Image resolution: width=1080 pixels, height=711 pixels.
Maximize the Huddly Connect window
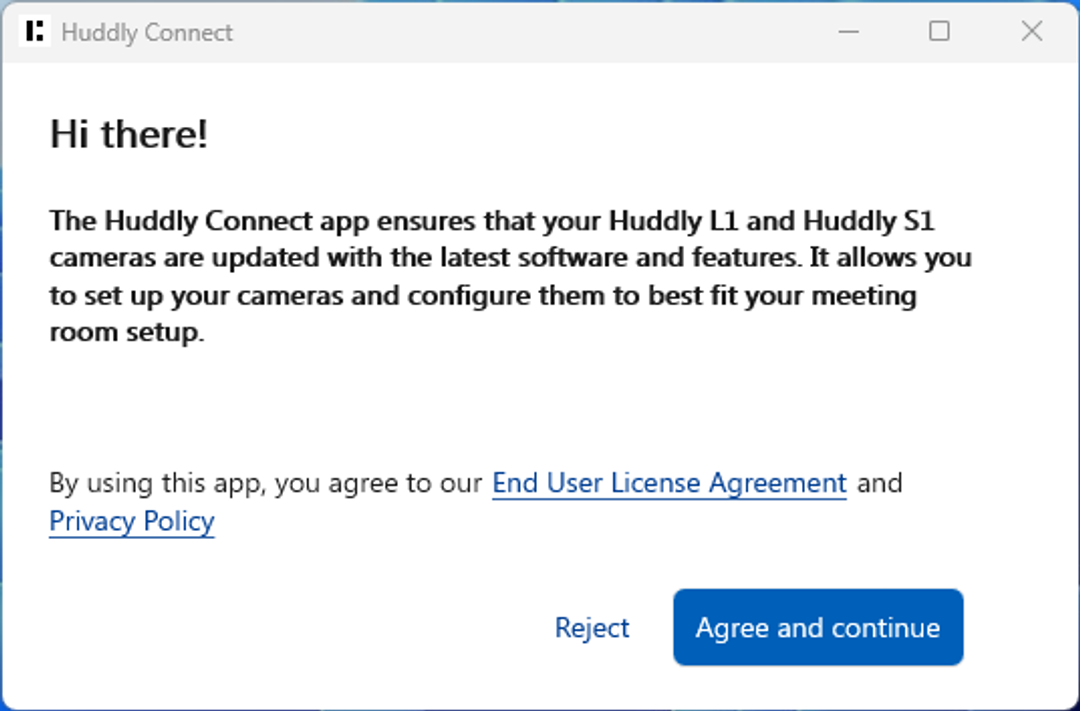click(939, 32)
